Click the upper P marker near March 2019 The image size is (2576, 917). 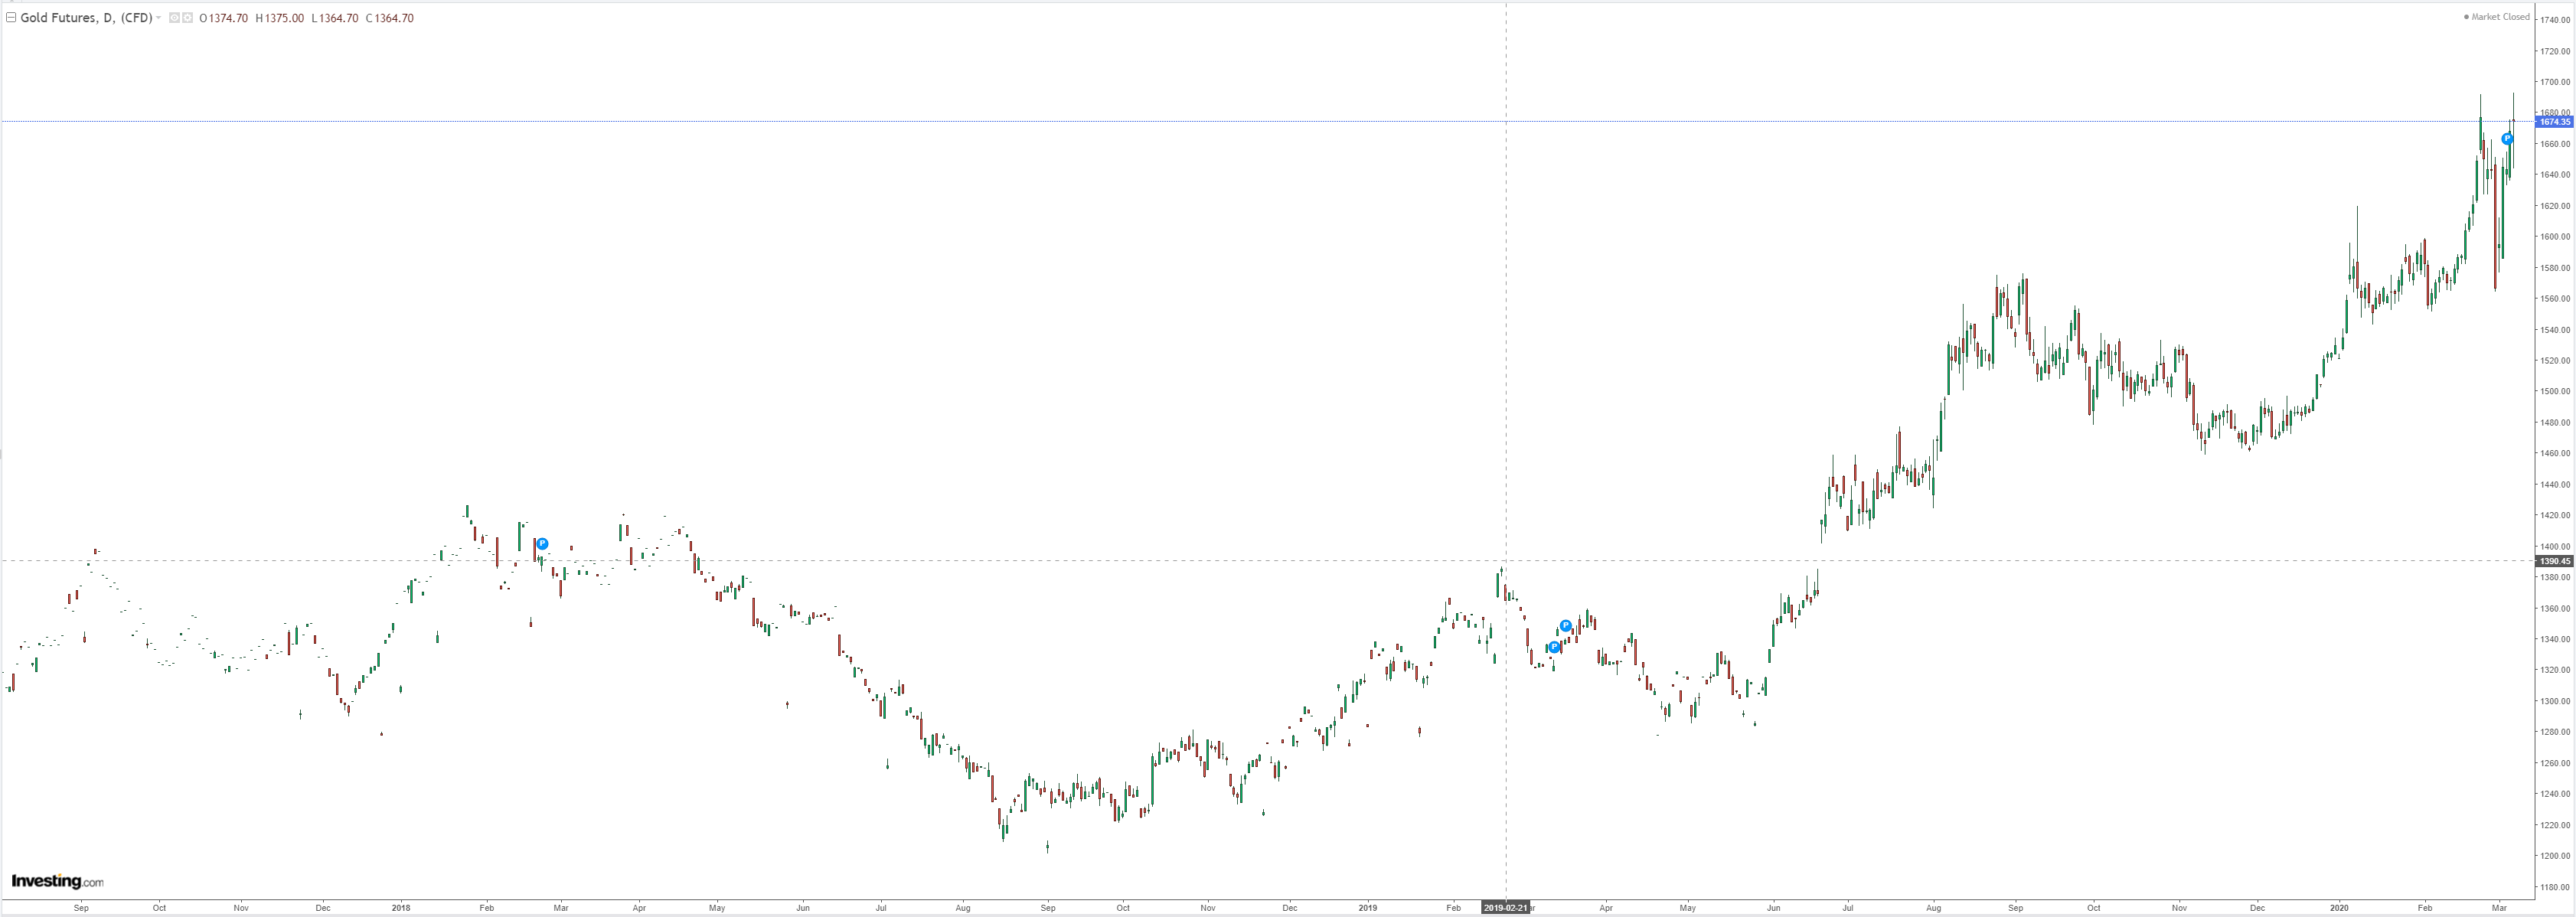click(1565, 626)
